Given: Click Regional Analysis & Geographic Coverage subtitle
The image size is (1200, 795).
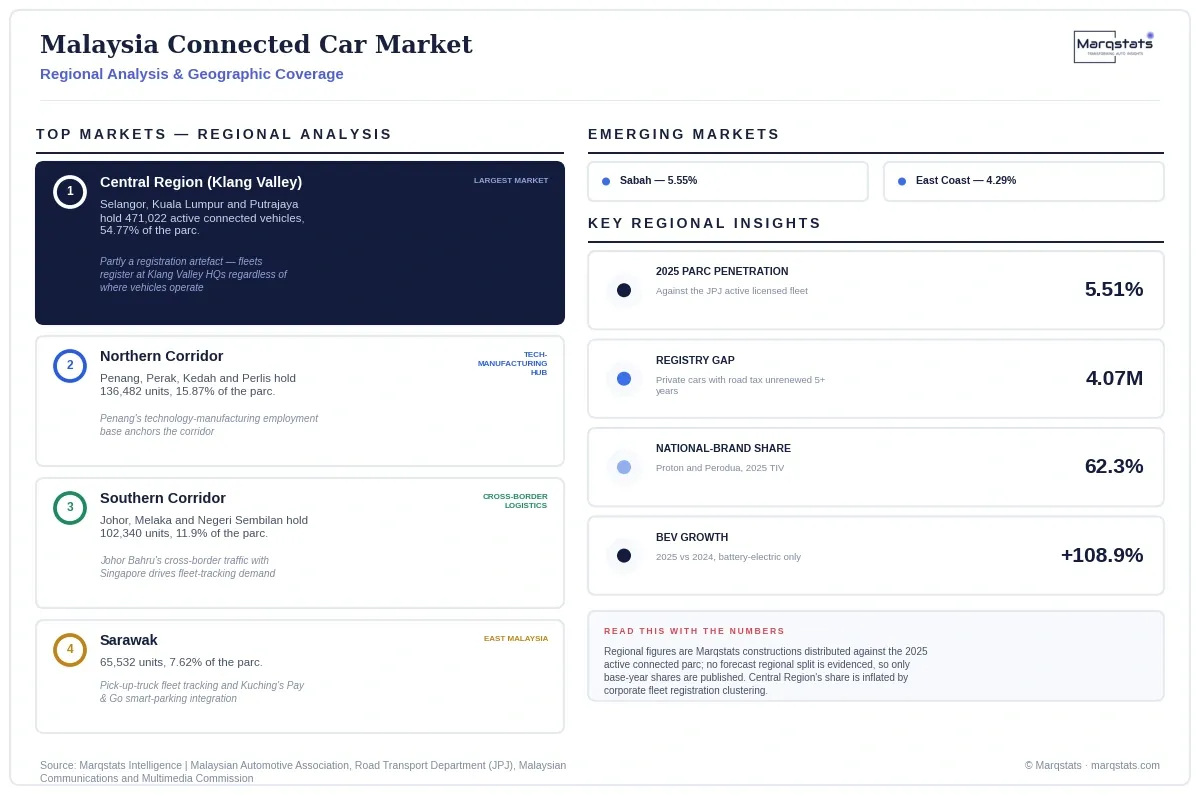Looking at the screenshot, I should pyautogui.click(x=192, y=74).
